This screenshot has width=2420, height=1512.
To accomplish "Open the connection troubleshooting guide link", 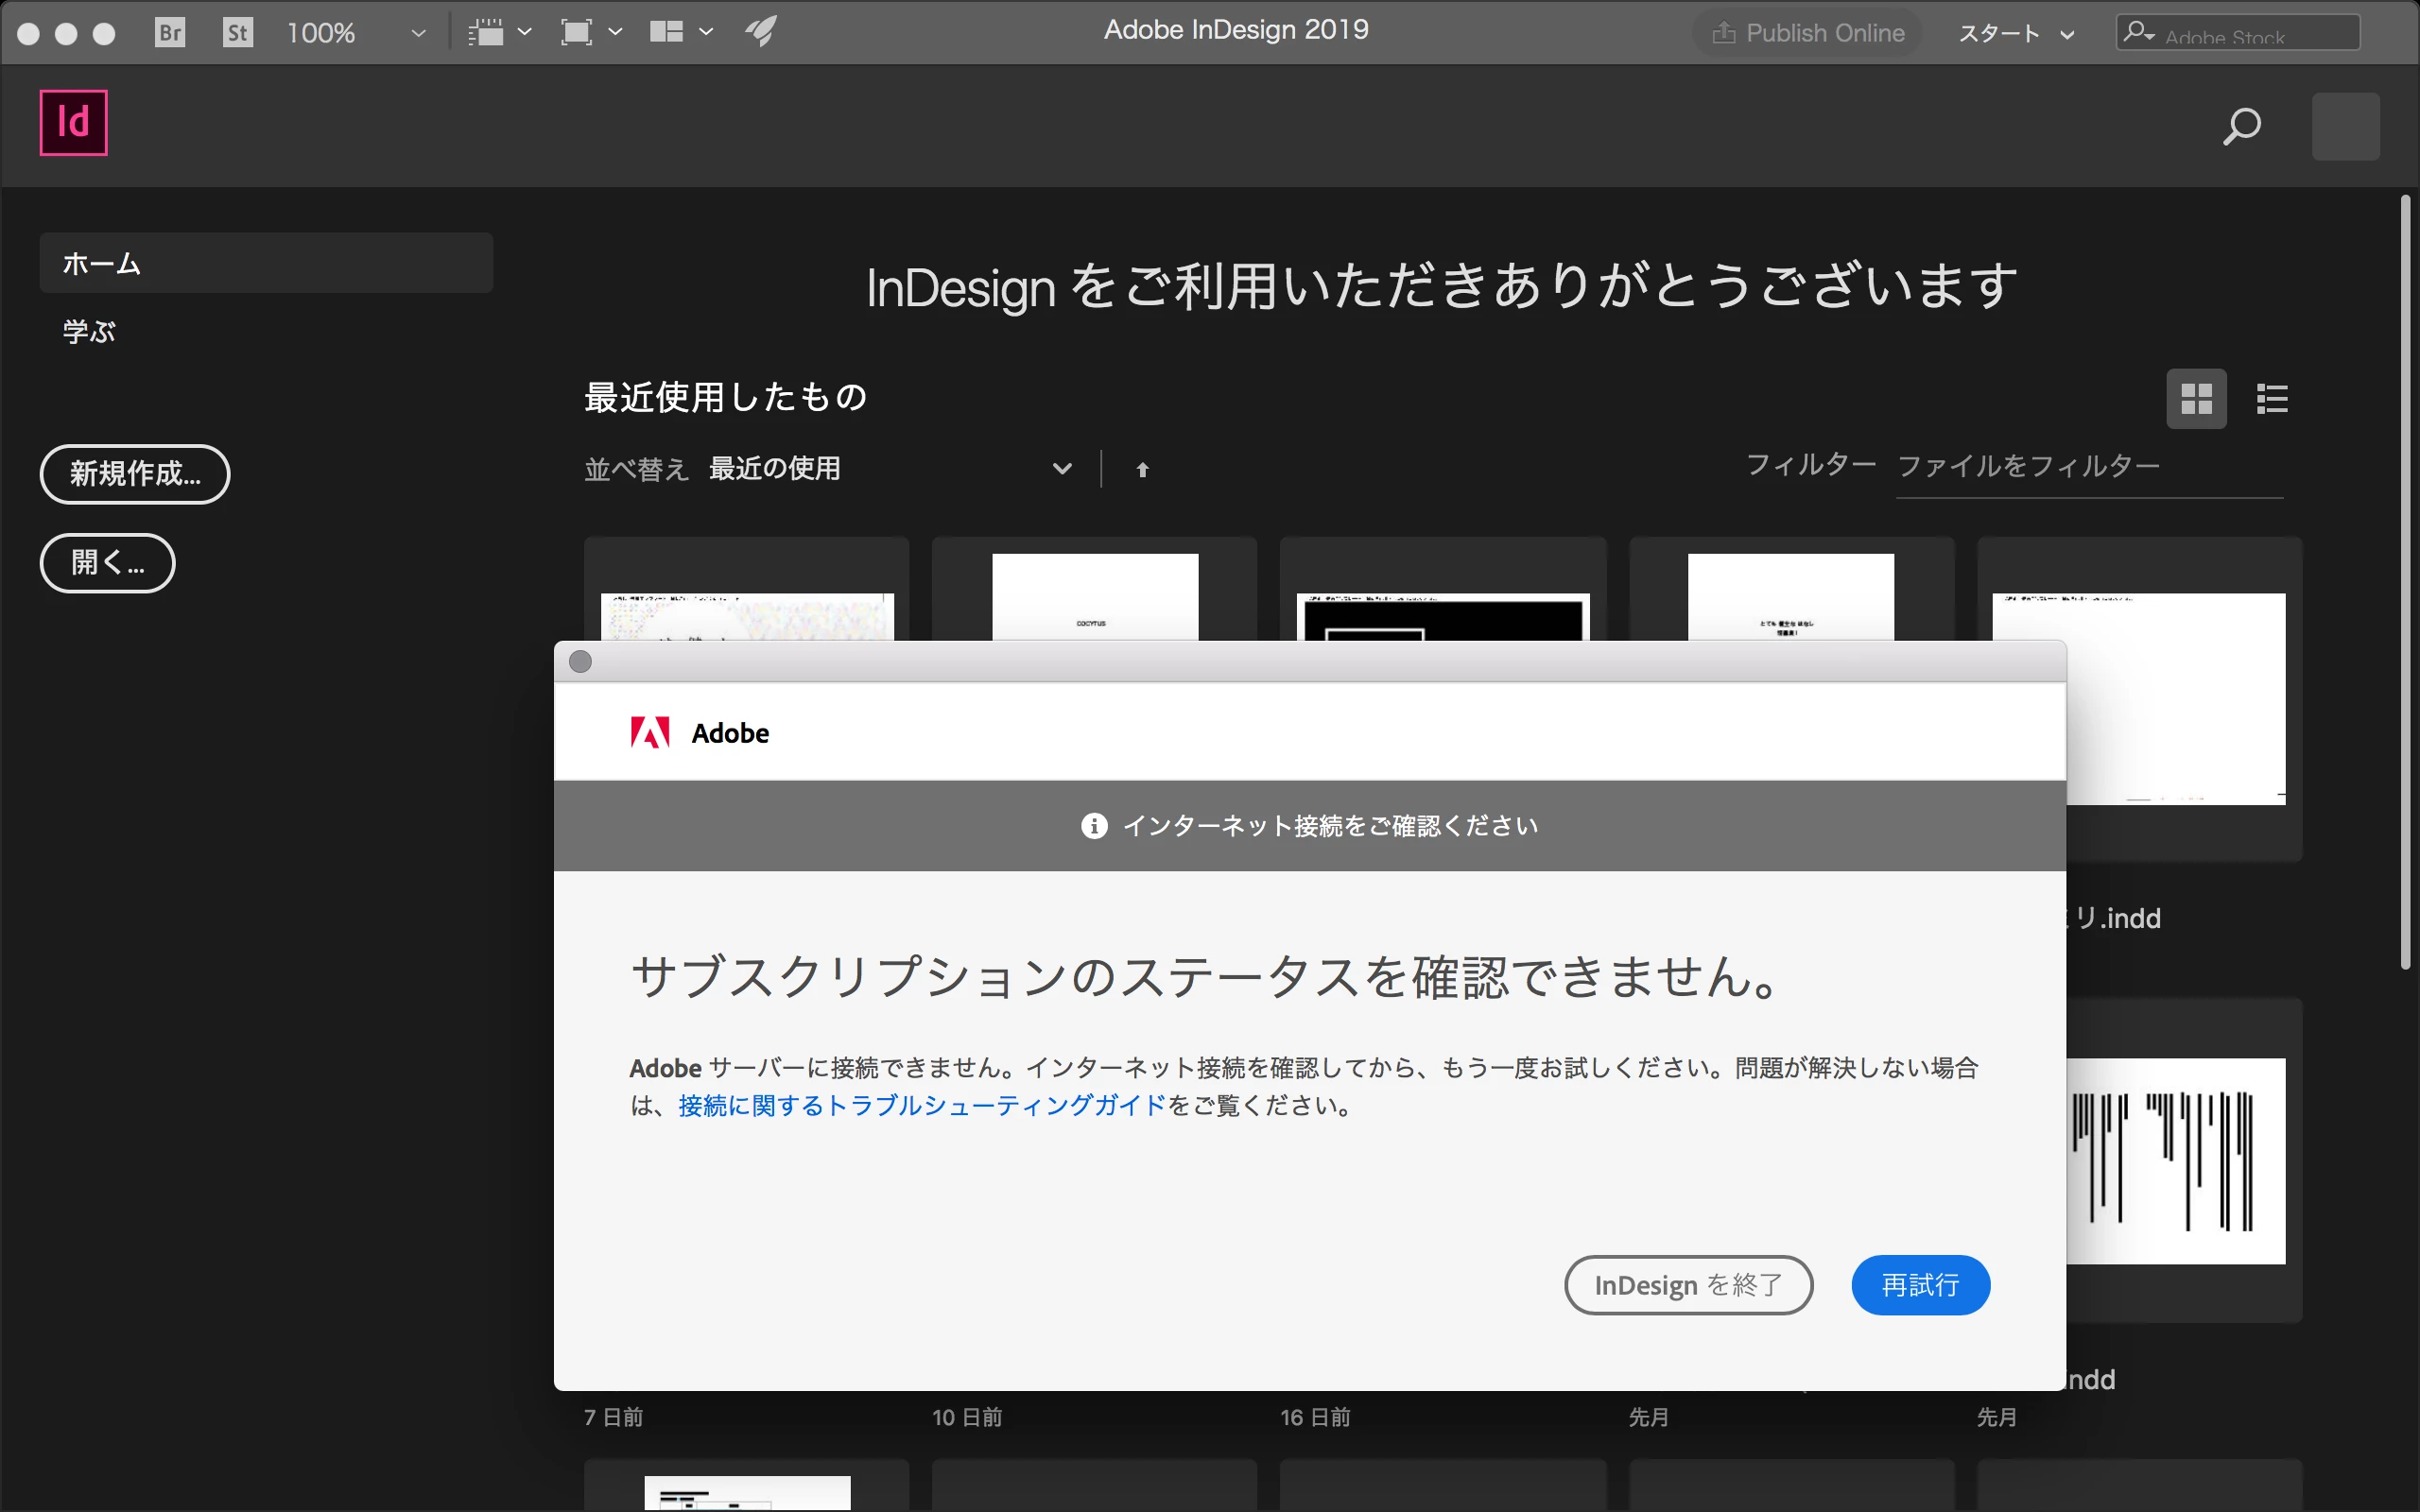I will coord(922,1105).
